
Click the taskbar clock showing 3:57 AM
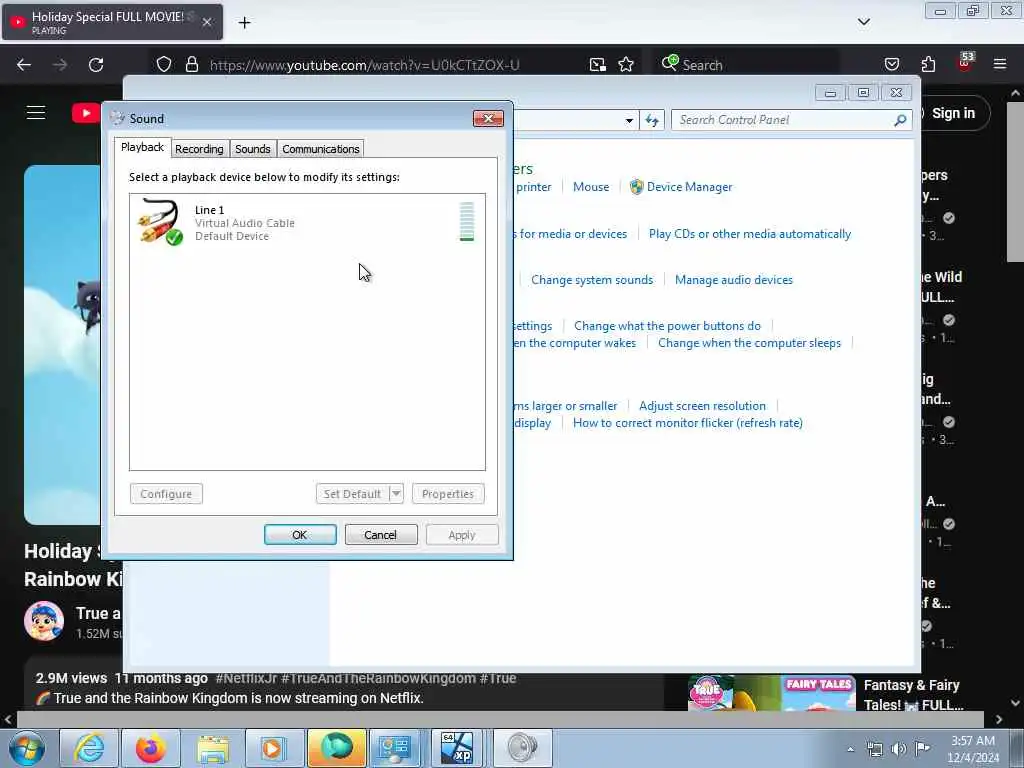pos(973,749)
